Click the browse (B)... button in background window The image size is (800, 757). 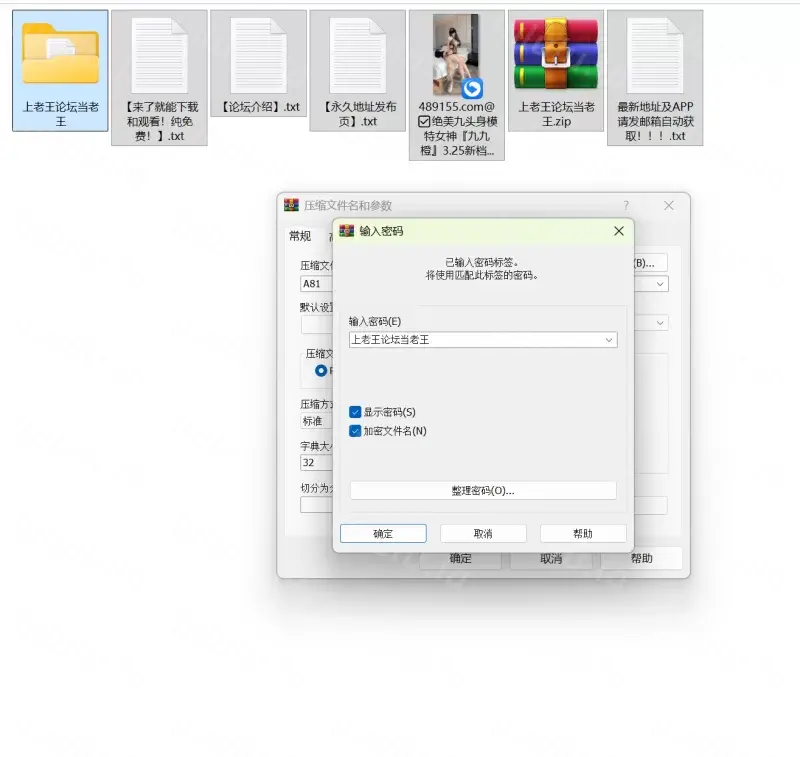coord(651,263)
